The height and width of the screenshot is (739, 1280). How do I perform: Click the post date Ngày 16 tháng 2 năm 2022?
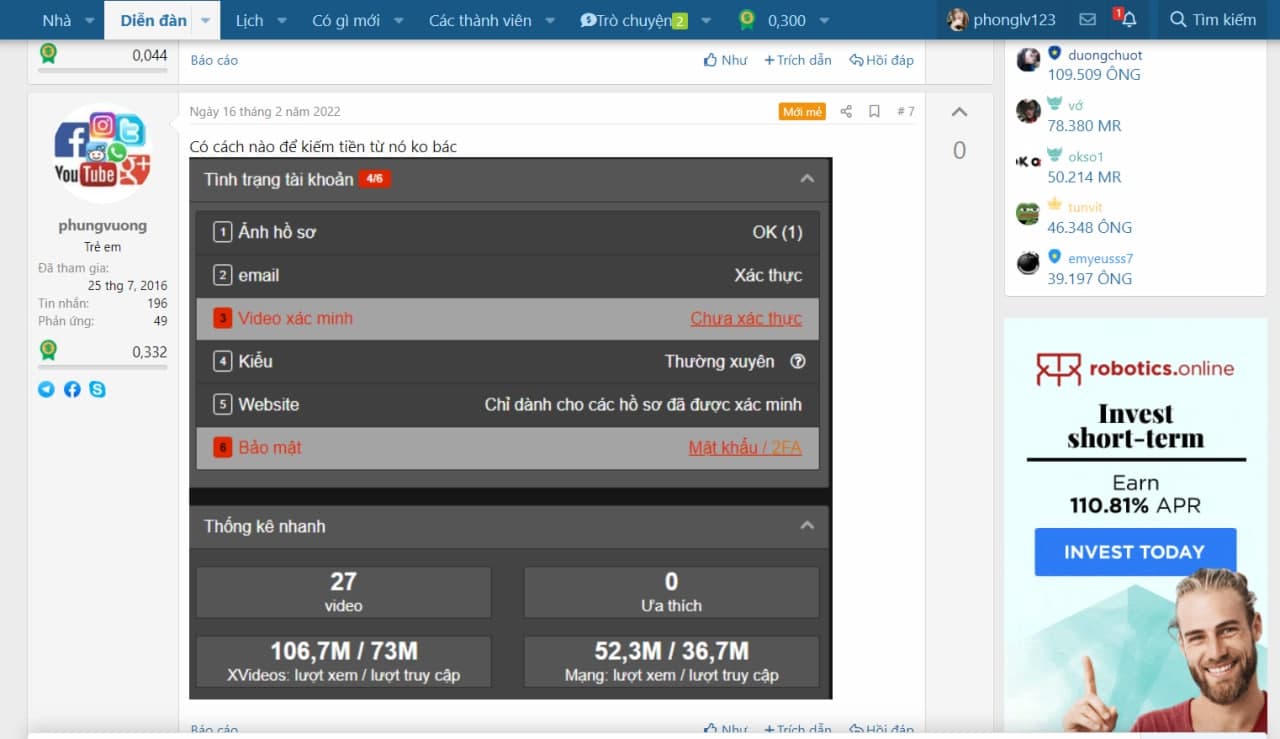pyautogui.click(x=265, y=111)
